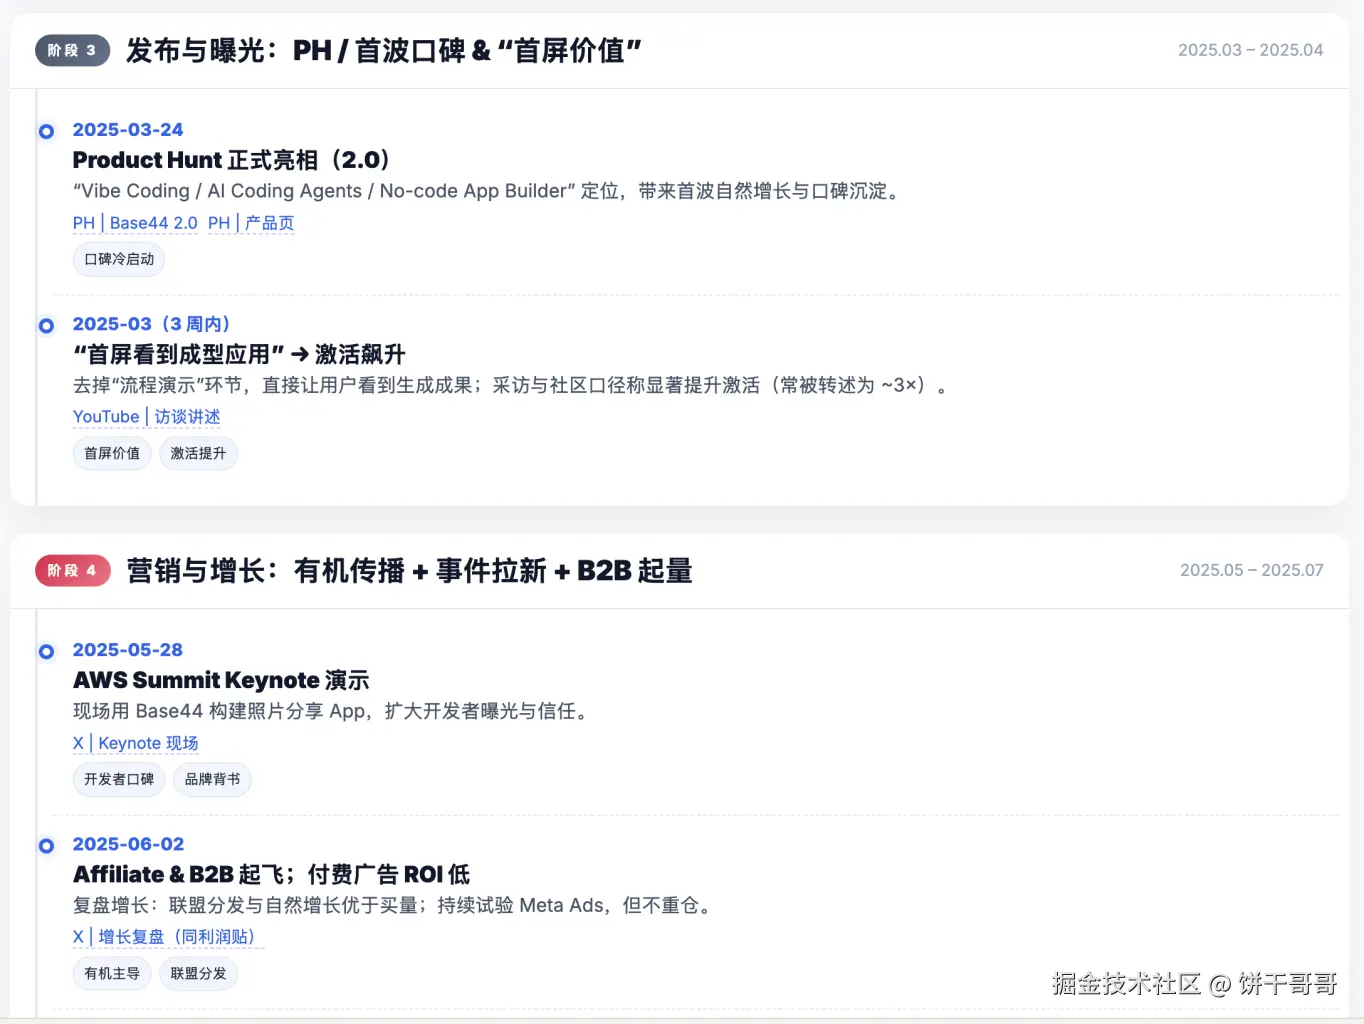Click the description starting "“Vibe Coding / AI Coding Agents"
The width and height of the screenshot is (1364, 1024).
tap(489, 191)
